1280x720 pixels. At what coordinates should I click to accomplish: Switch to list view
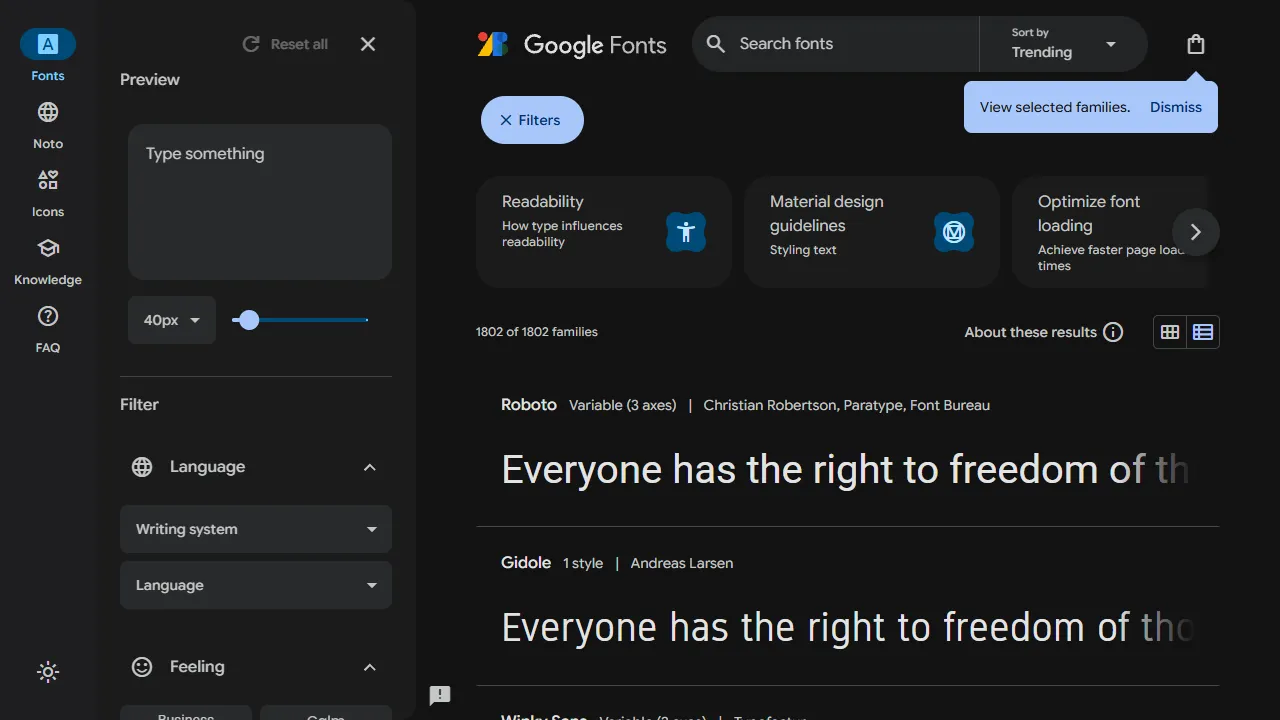[1203, 332]
